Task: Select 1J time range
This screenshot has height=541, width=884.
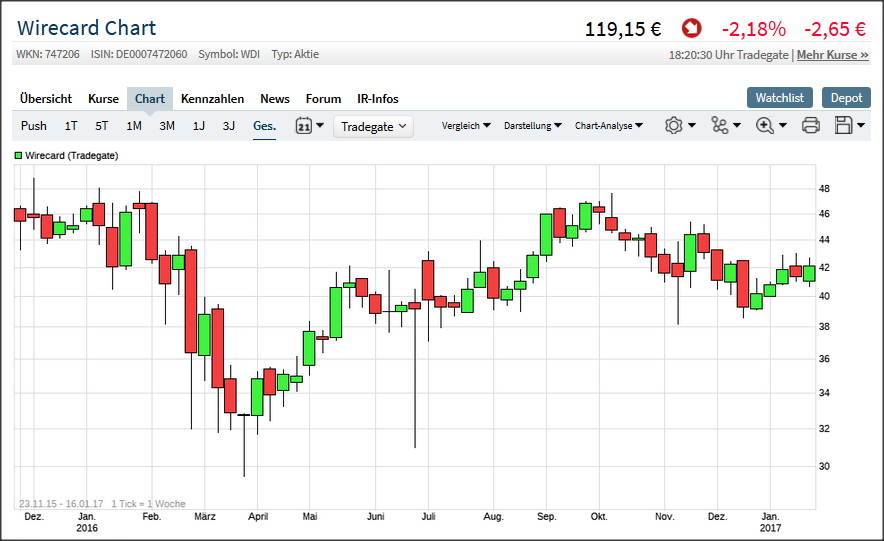Action: [198, 126]
